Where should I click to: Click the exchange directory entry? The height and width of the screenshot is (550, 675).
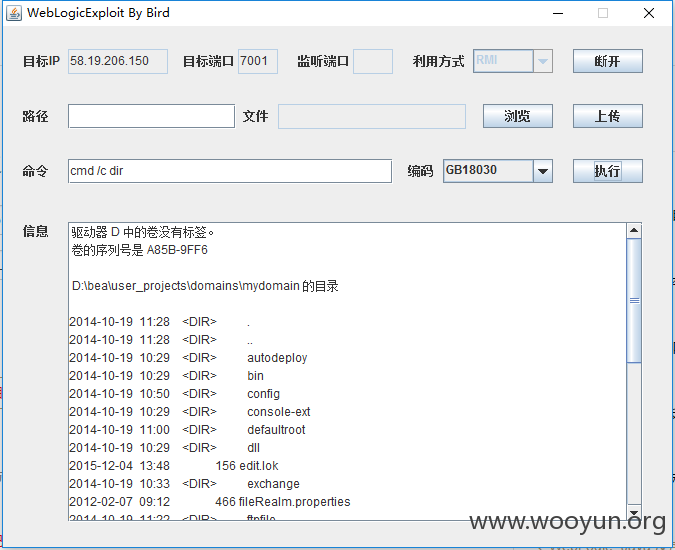tap(273, 484)
